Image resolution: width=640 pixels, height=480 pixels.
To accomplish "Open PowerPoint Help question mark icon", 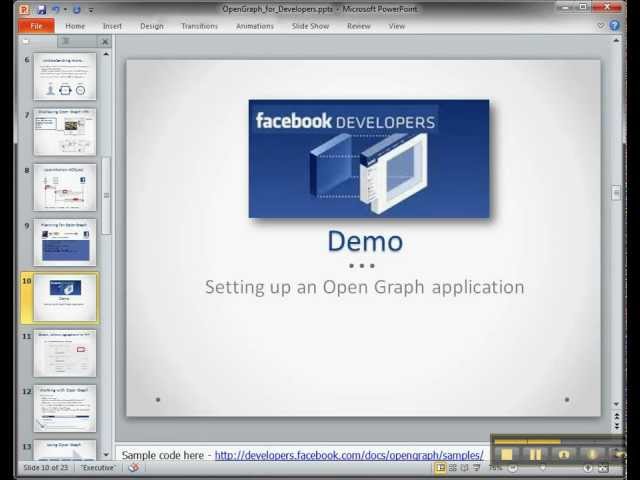I will click(614, 25).
